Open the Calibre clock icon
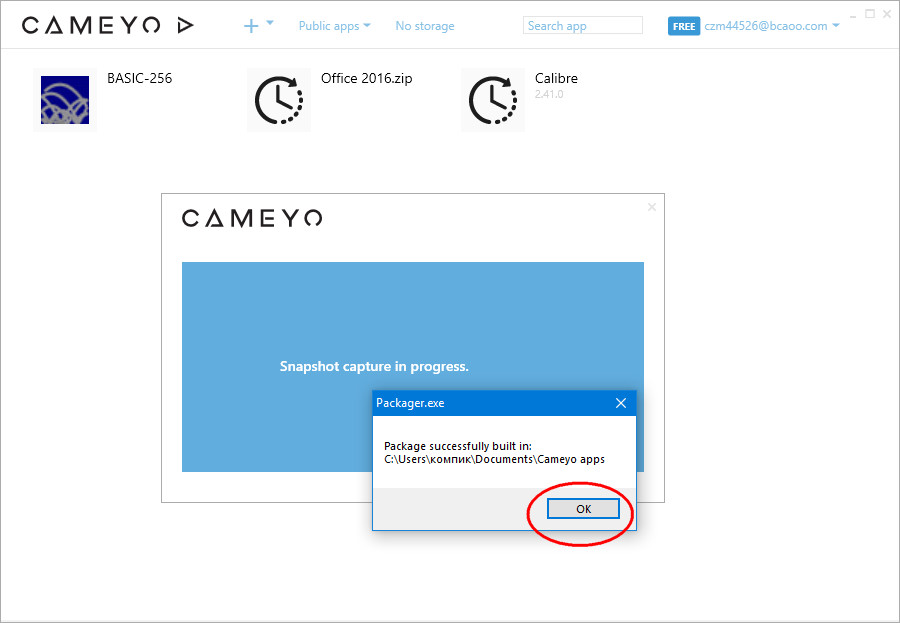 coord(493,100)
